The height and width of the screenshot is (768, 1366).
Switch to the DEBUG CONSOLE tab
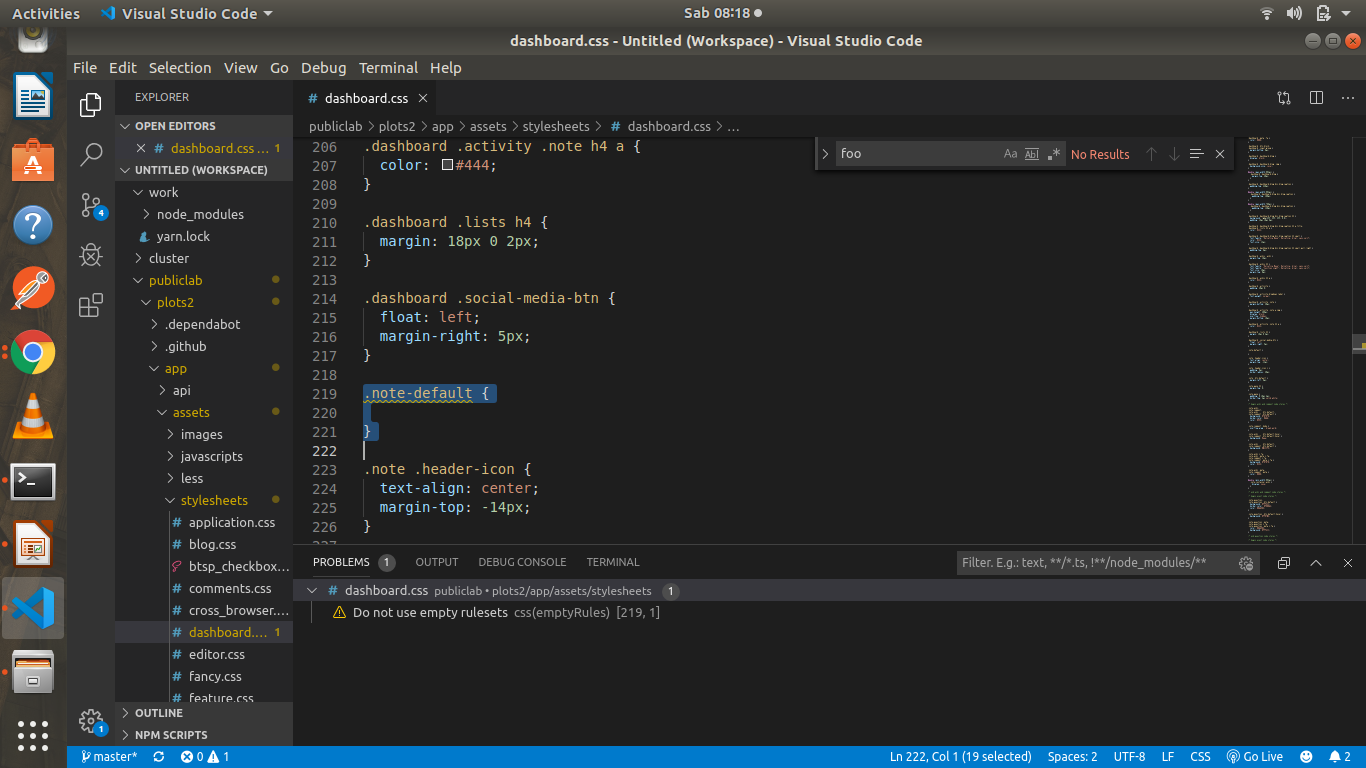pyautogui.click(x=522, y=562)
